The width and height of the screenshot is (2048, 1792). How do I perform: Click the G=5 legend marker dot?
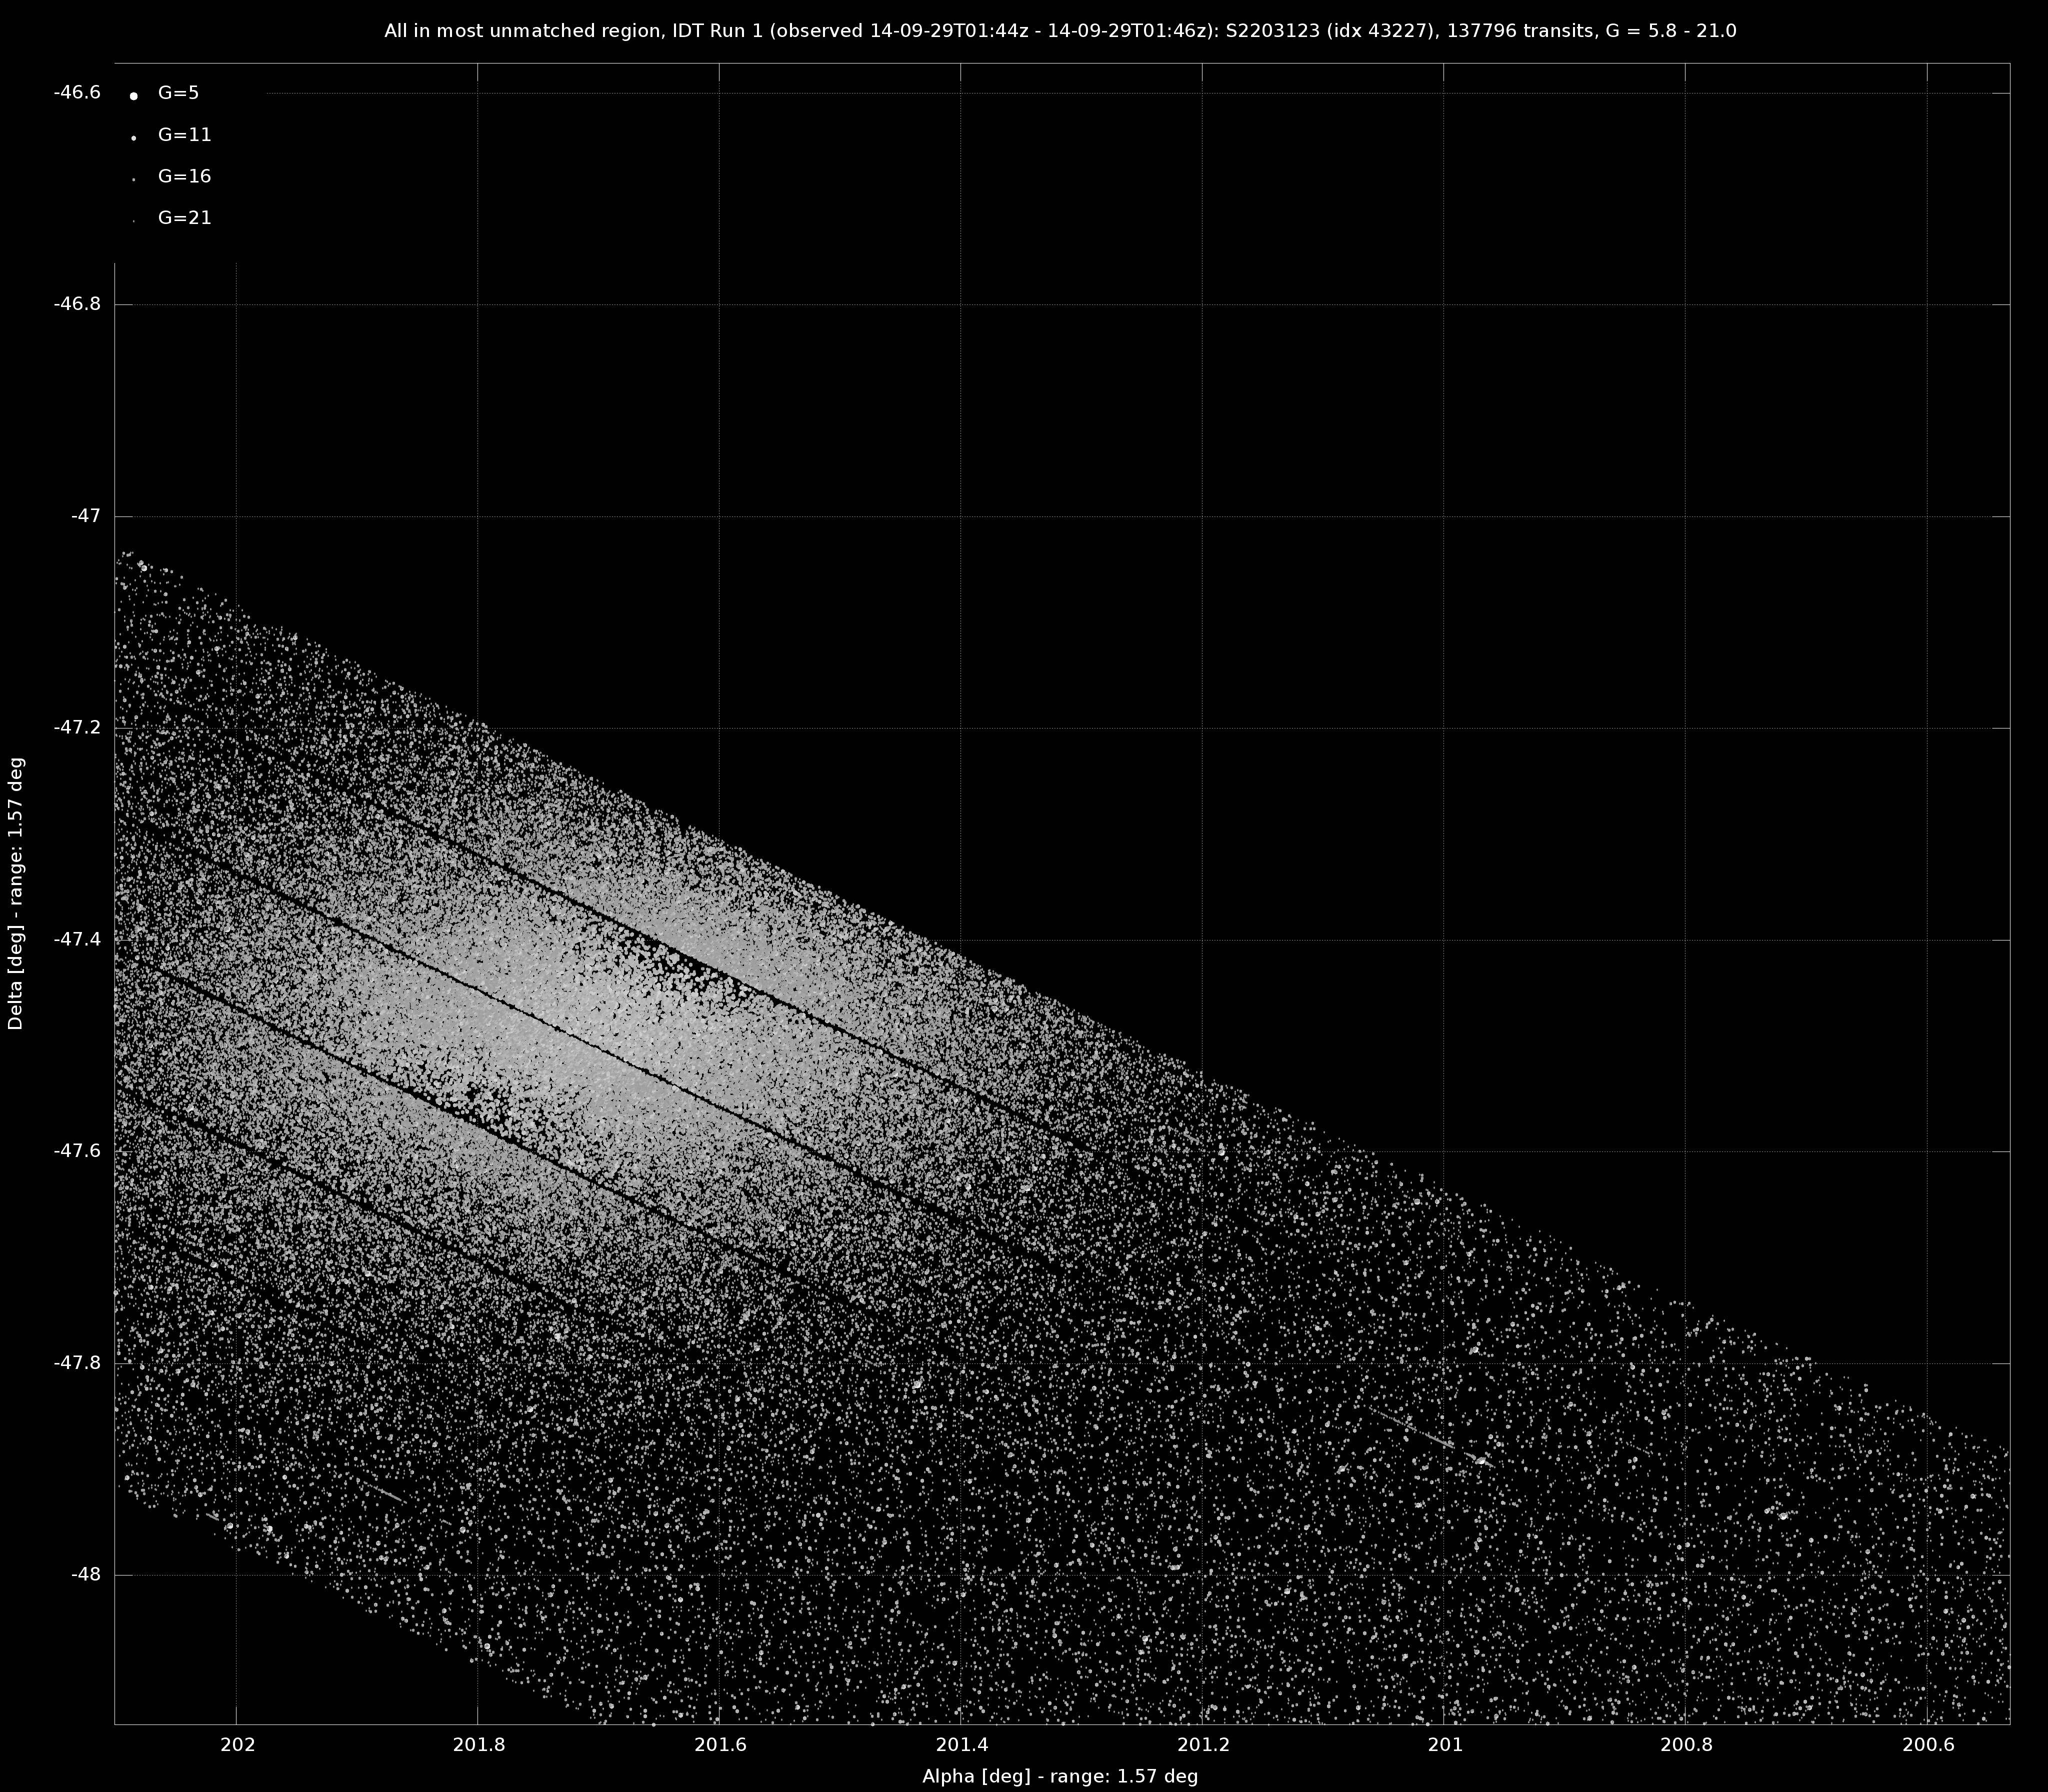133,96
